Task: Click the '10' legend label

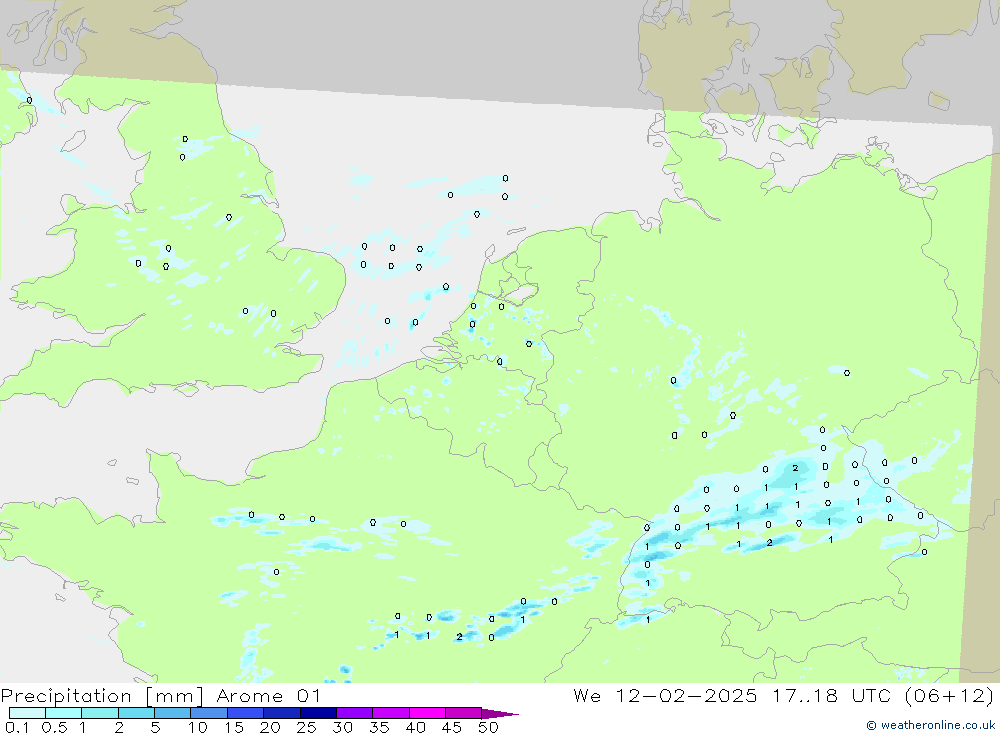Action: tap(198, 727)
